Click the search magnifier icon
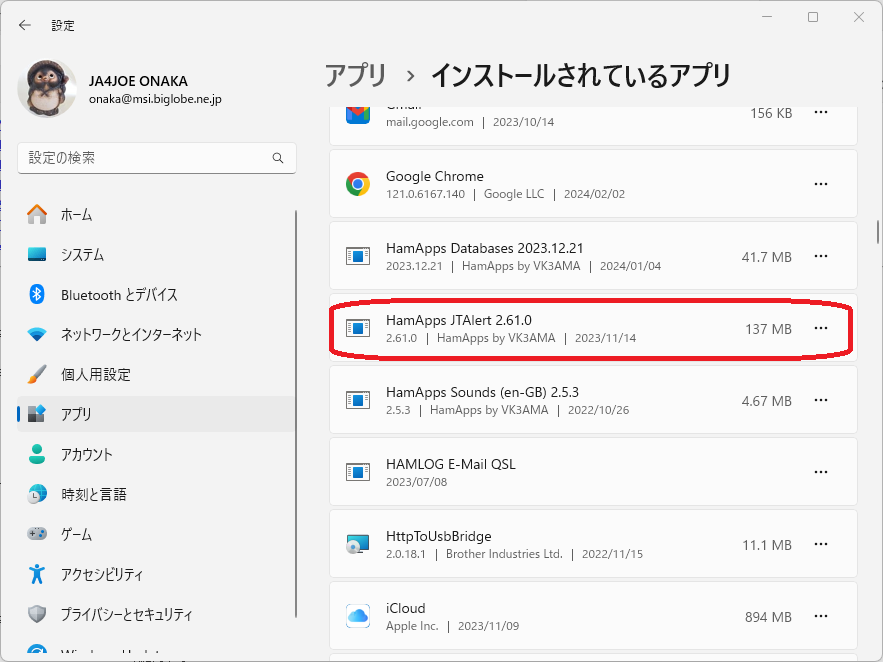 tap(278, 158)
